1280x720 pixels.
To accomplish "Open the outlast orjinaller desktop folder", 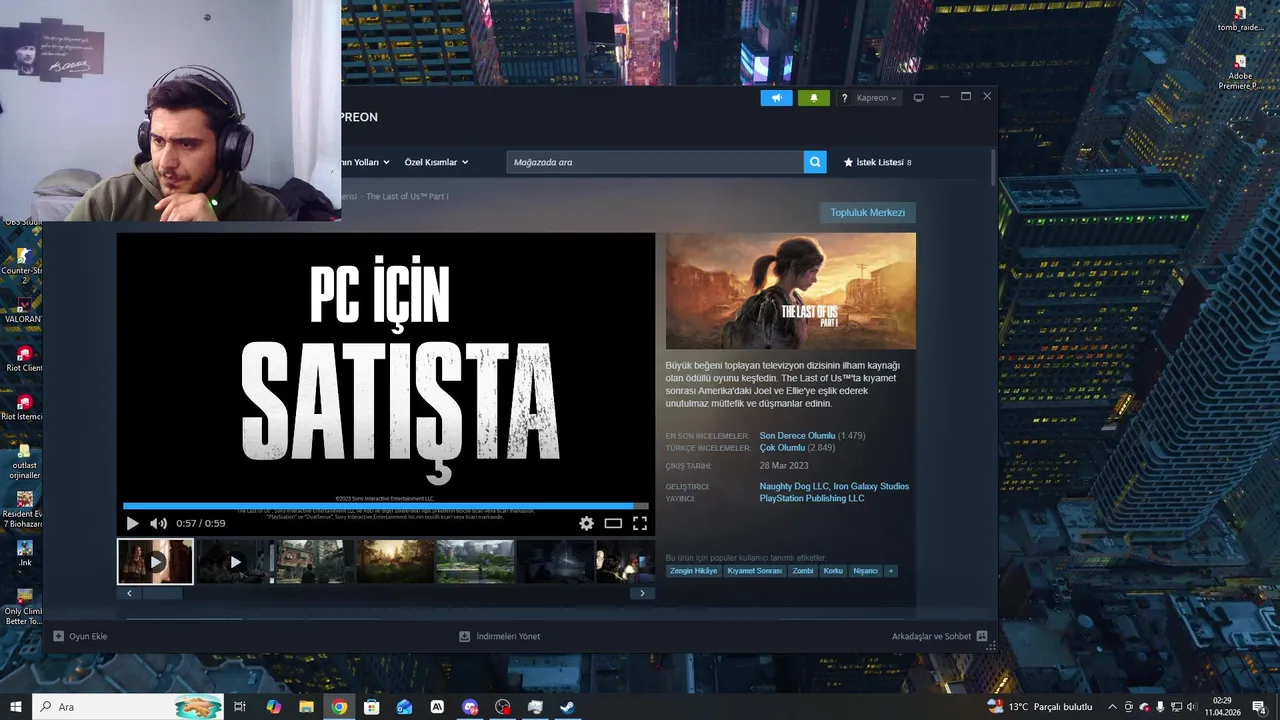I will pos(24,460).
